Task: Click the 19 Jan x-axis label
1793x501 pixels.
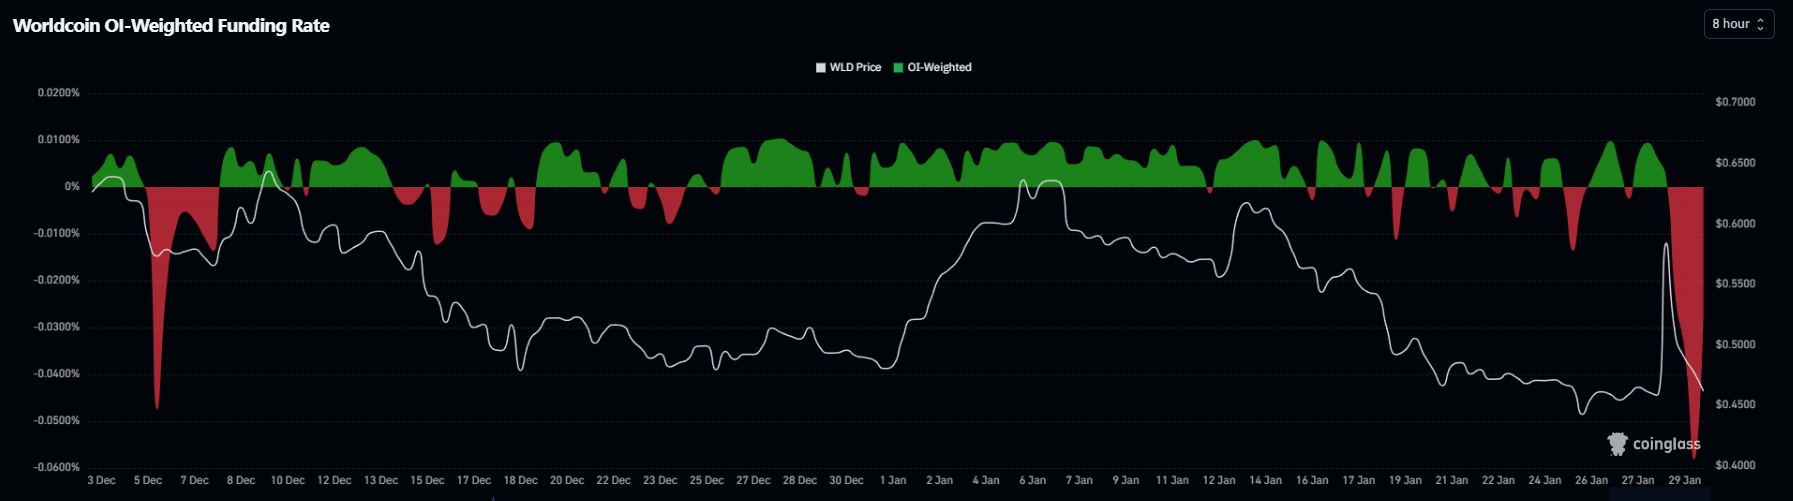Action: 1405,481
